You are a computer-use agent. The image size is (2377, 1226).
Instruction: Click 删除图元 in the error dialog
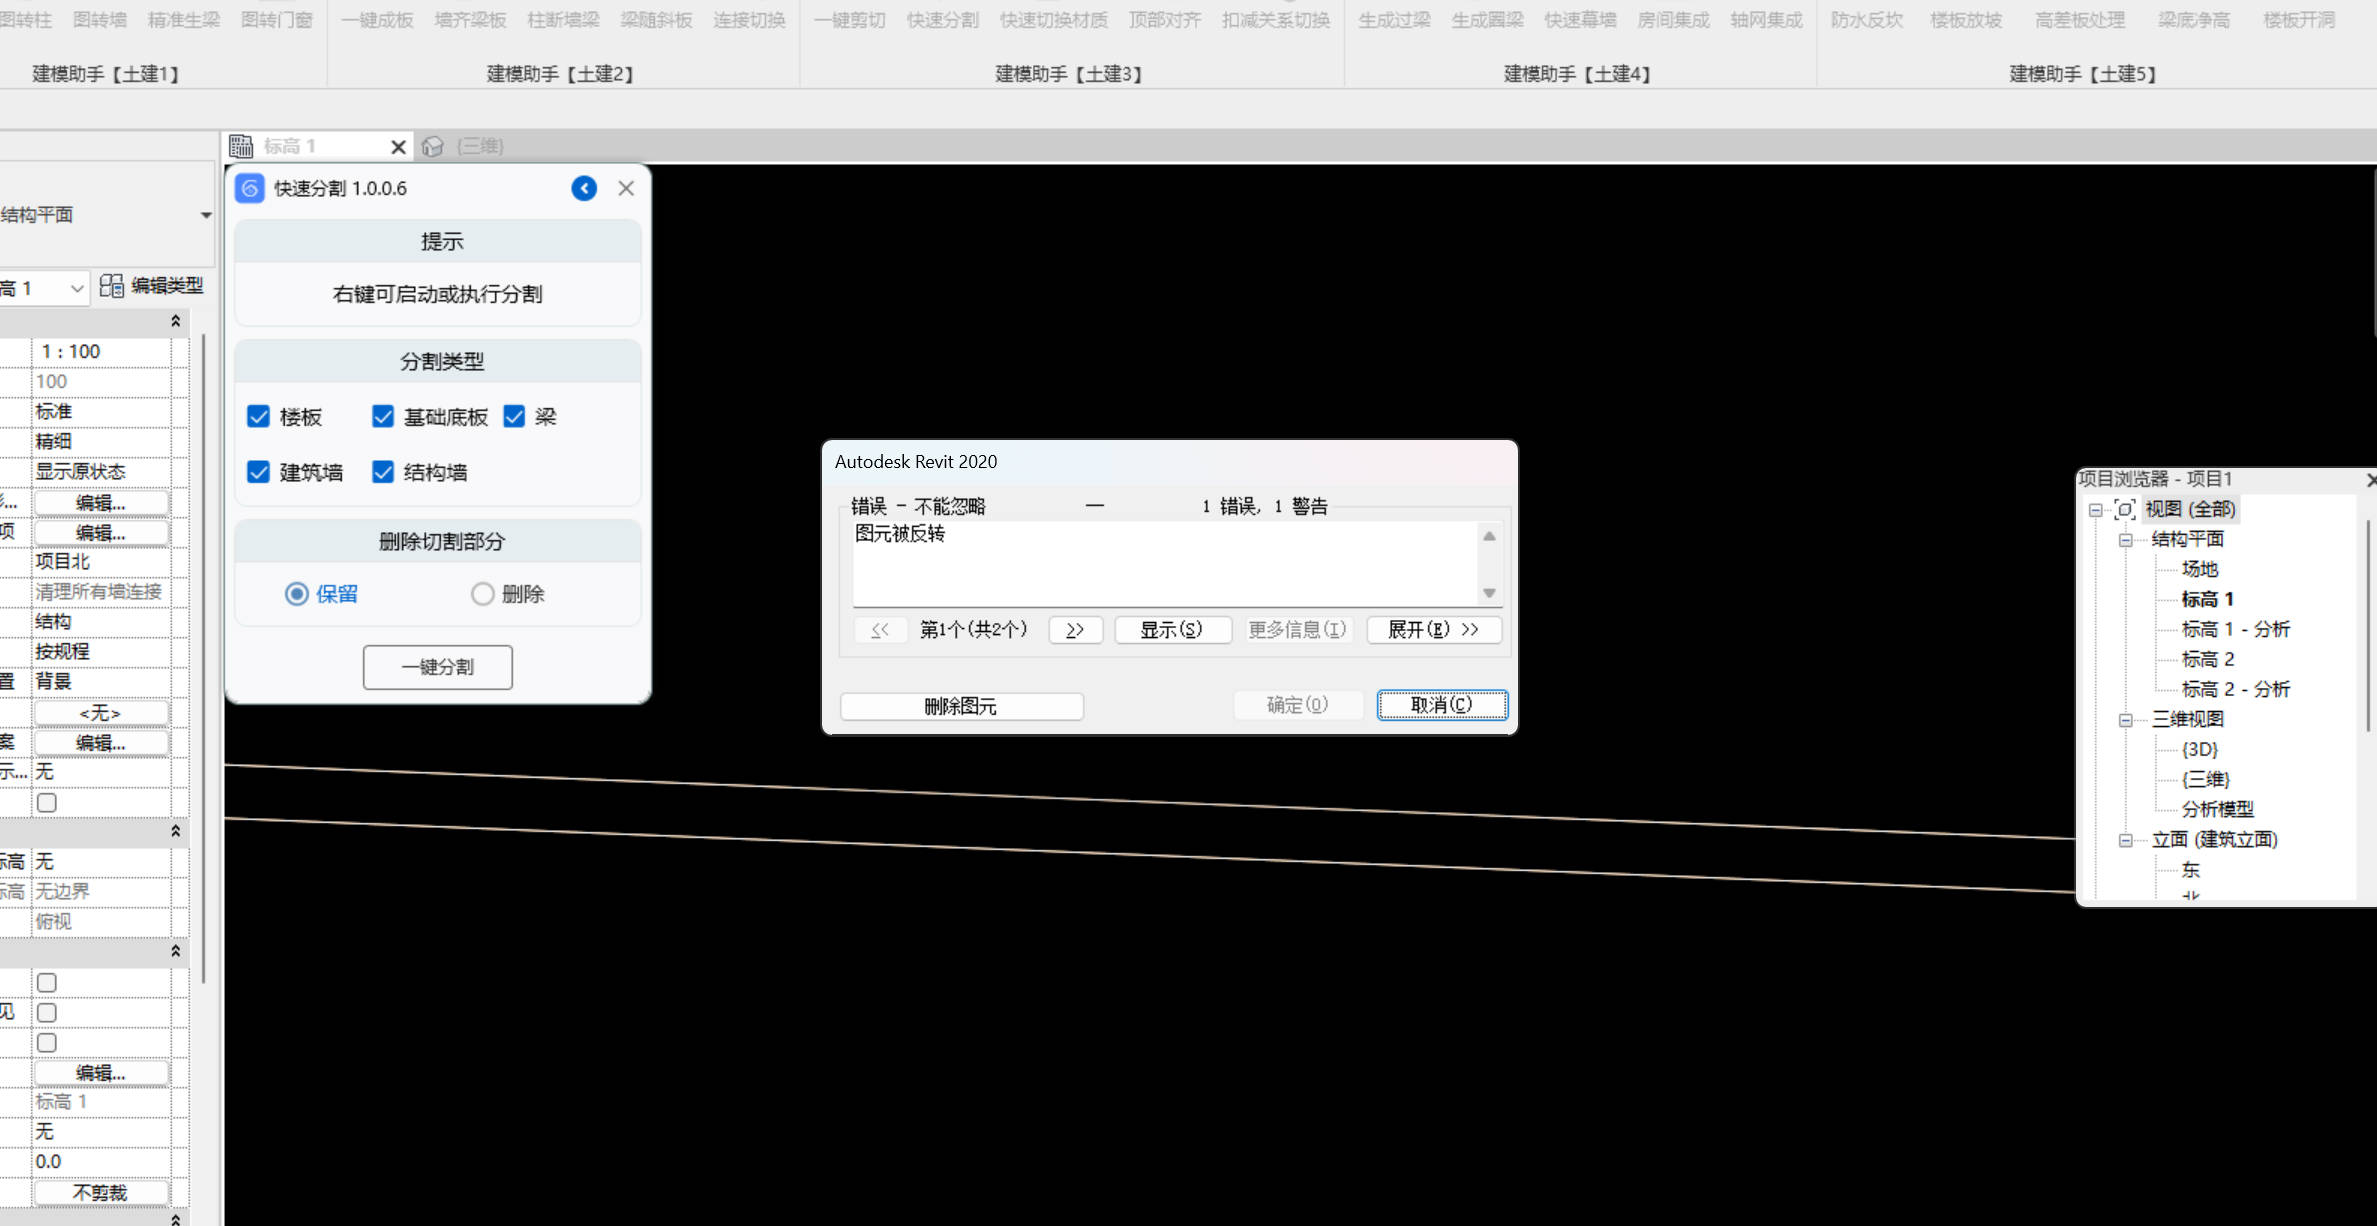tap(961, 706)
